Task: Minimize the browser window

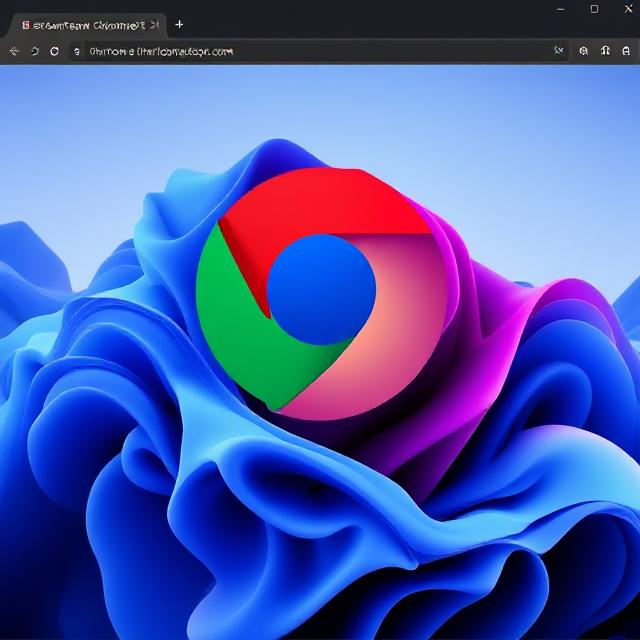Action: [561, 9]
